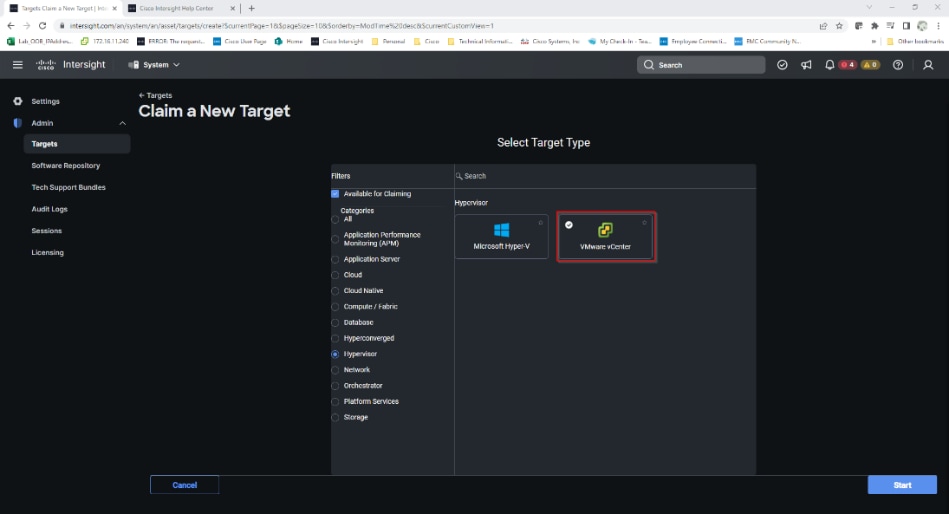Open the browser extensions puzzle icon
949x514 pixels.
coord(875,25)
